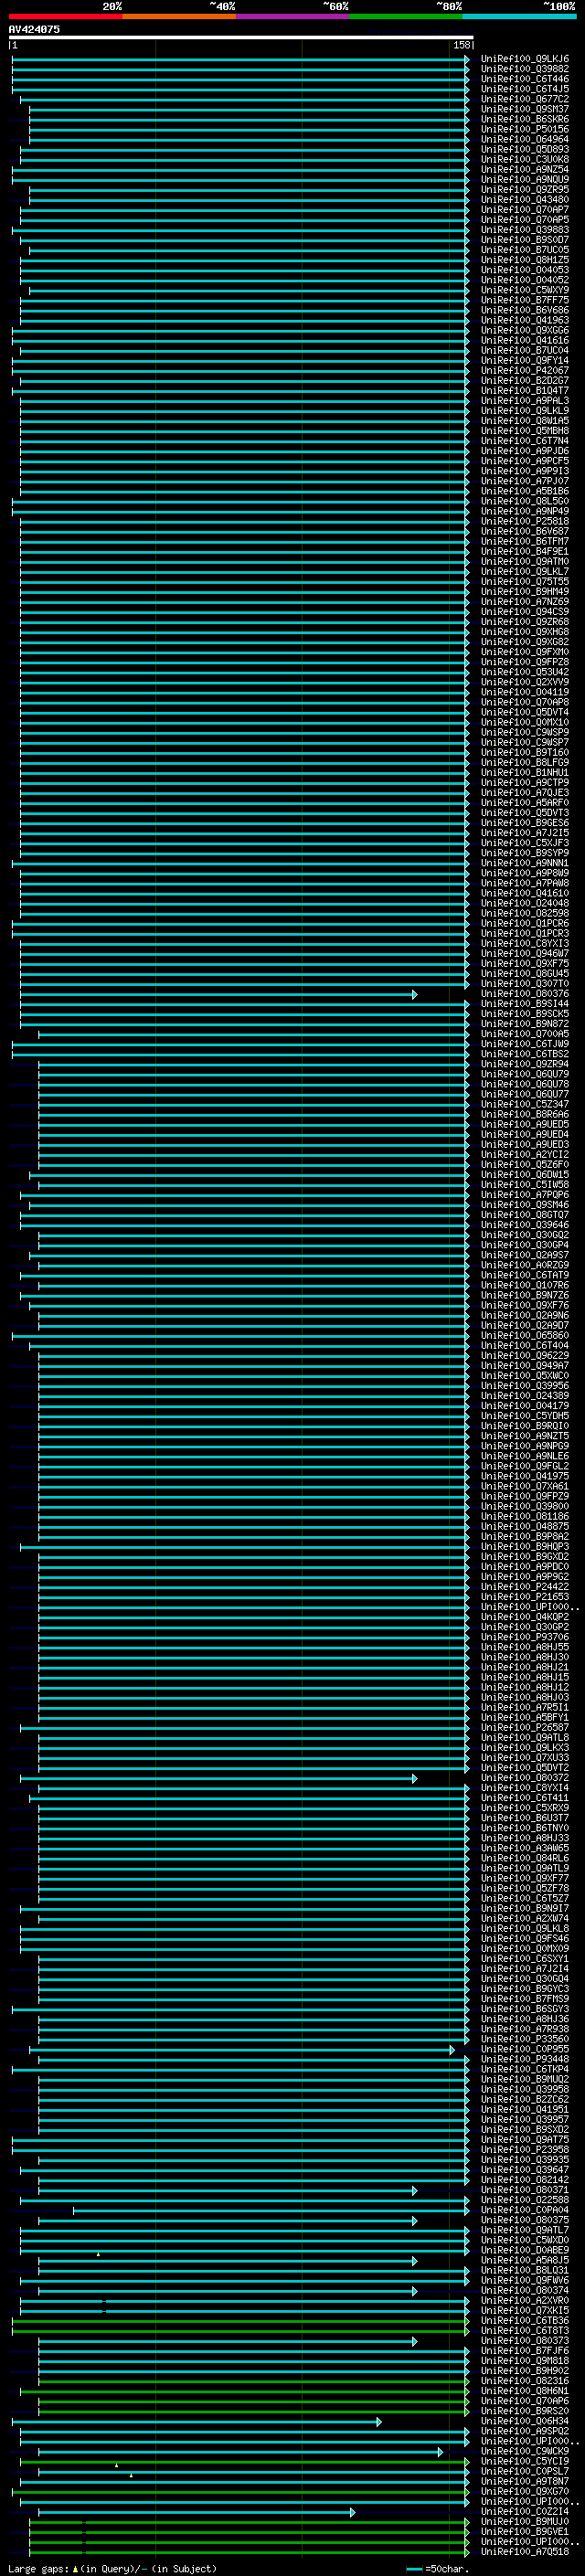Select hit UniRef100_Q43480

[x=524, y=199]
